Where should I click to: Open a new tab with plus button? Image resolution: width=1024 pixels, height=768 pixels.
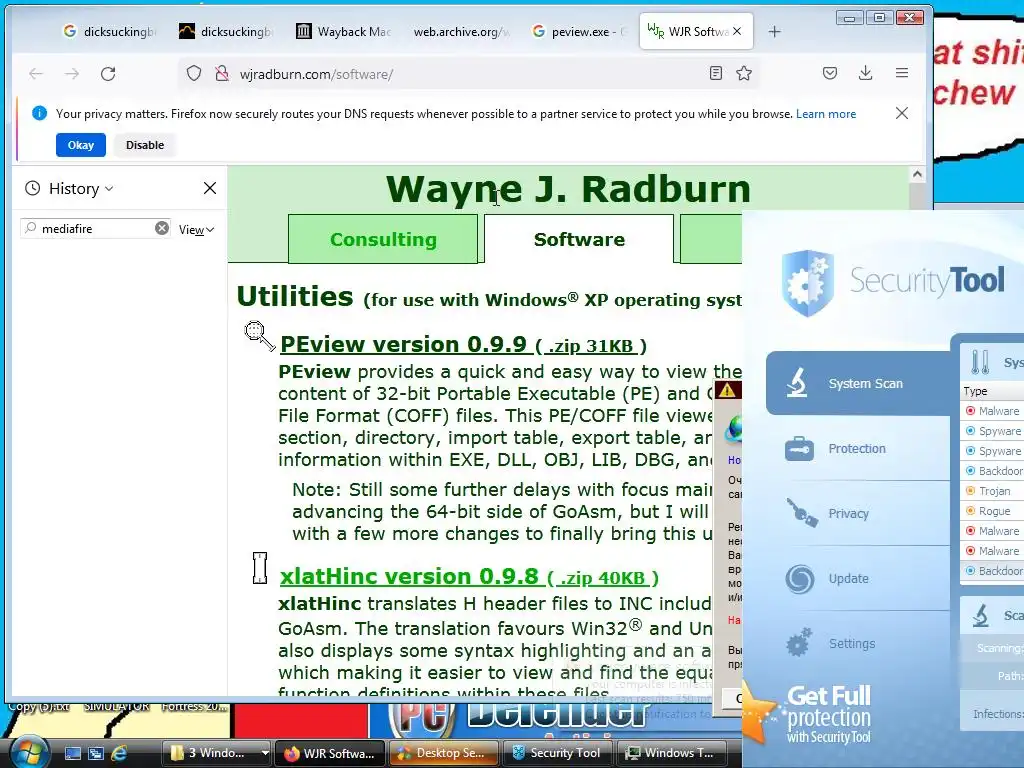(x=775, y=31)
